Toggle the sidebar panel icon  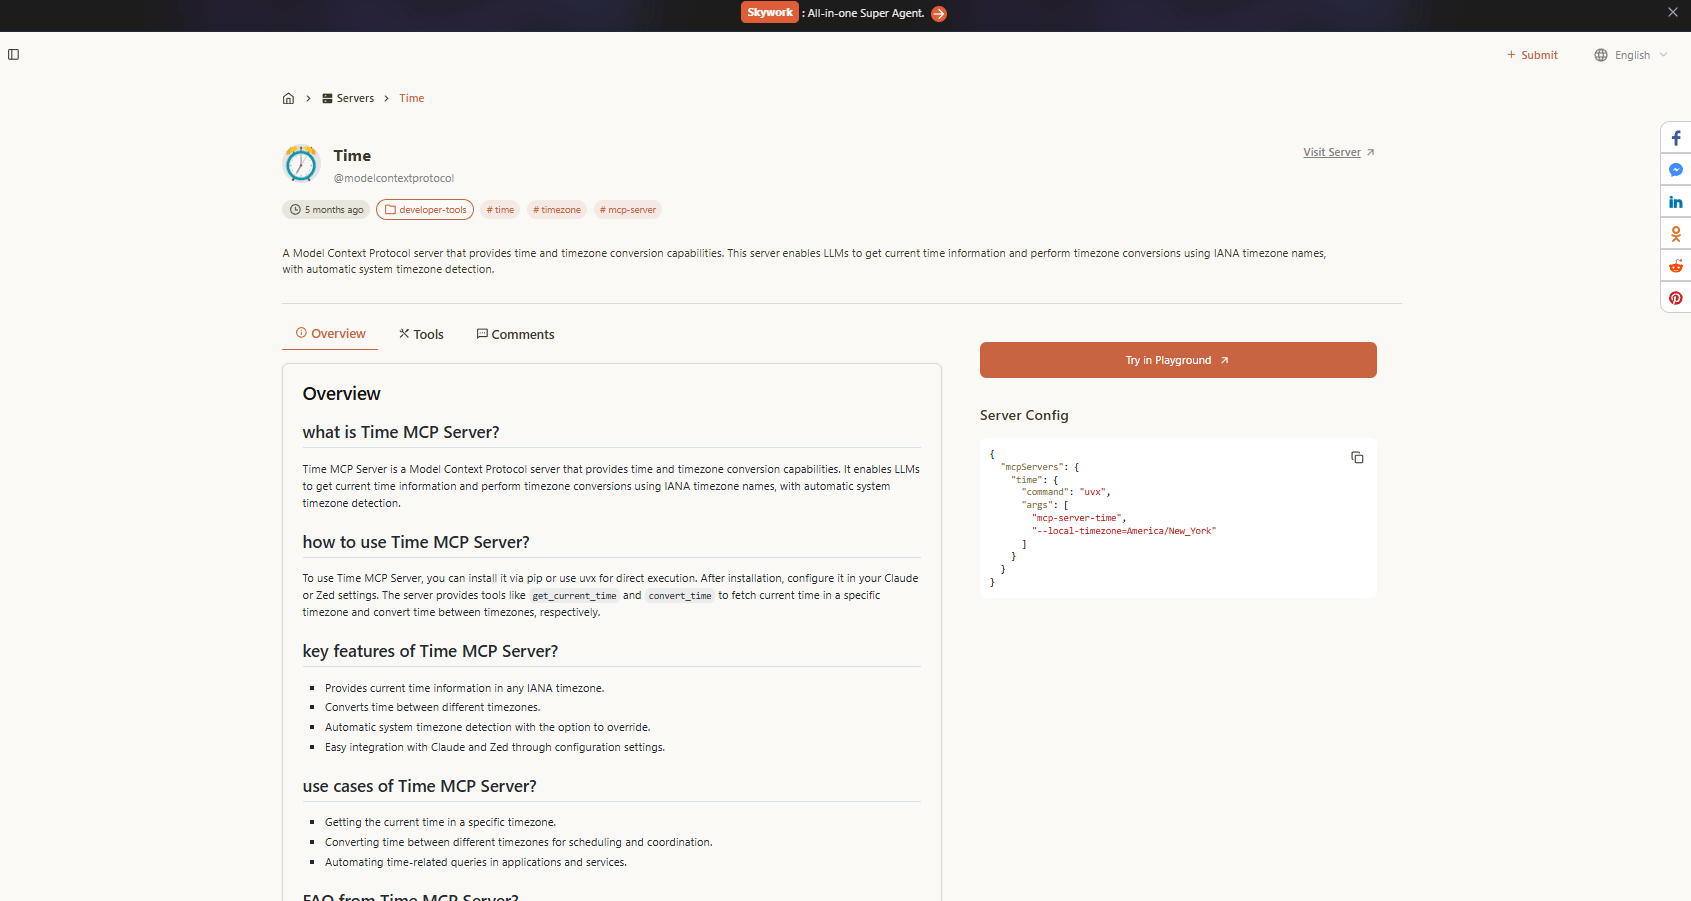click(x=13, y=55)
